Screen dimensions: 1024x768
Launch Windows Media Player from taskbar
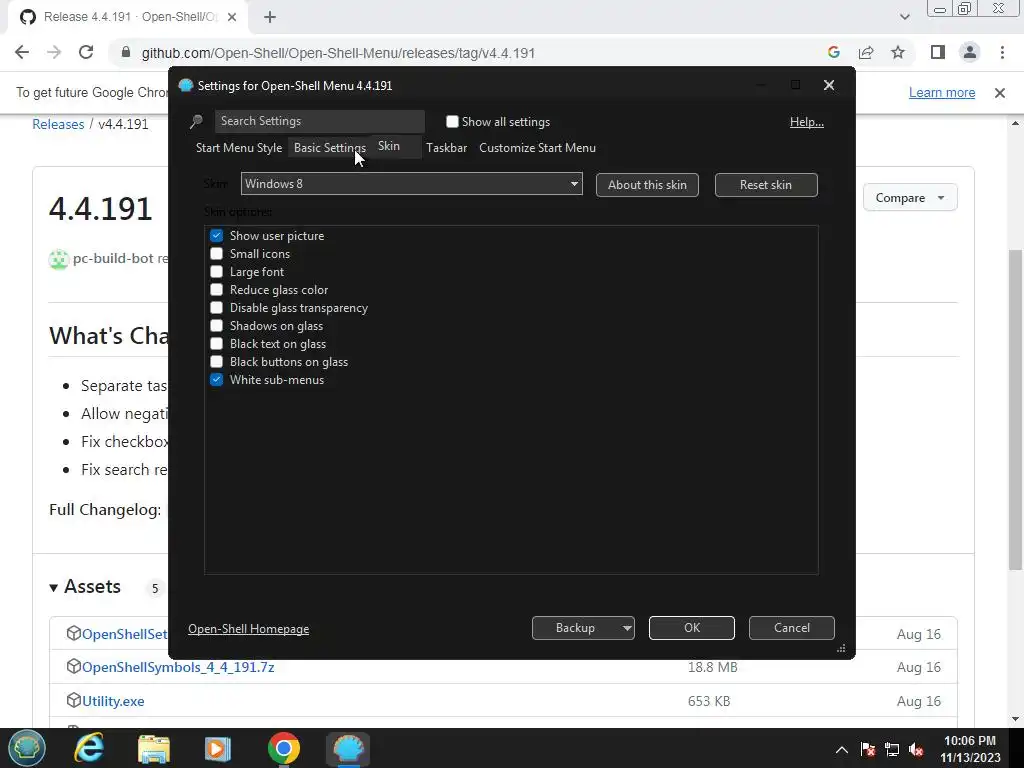pyautogui.click(x=217, y=748)
